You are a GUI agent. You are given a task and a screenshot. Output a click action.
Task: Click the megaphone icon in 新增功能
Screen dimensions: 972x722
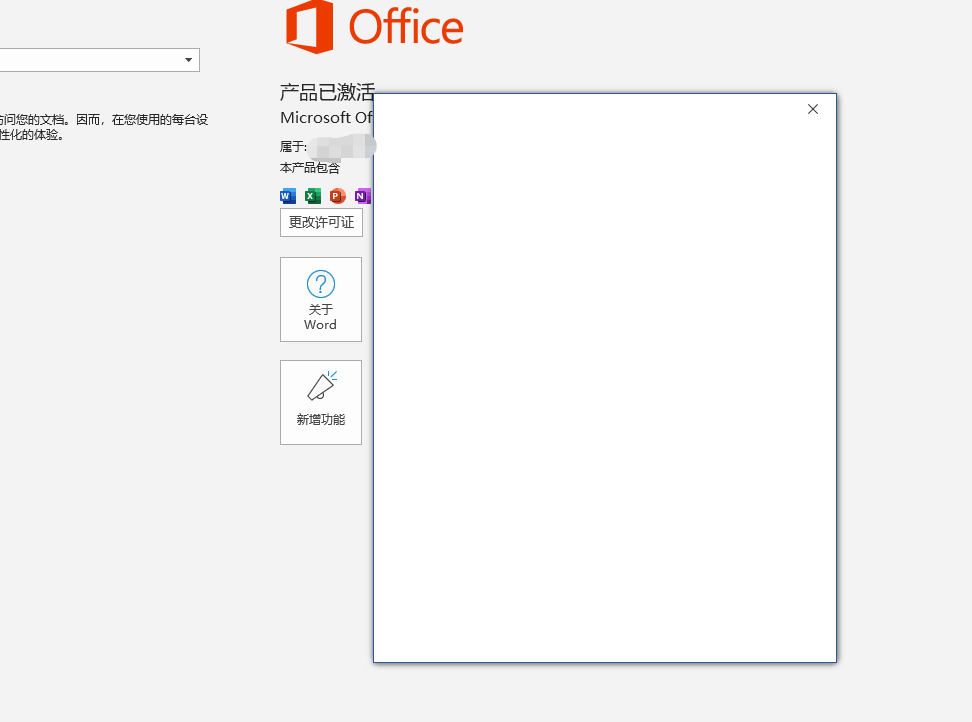click(x=322, y=385)
